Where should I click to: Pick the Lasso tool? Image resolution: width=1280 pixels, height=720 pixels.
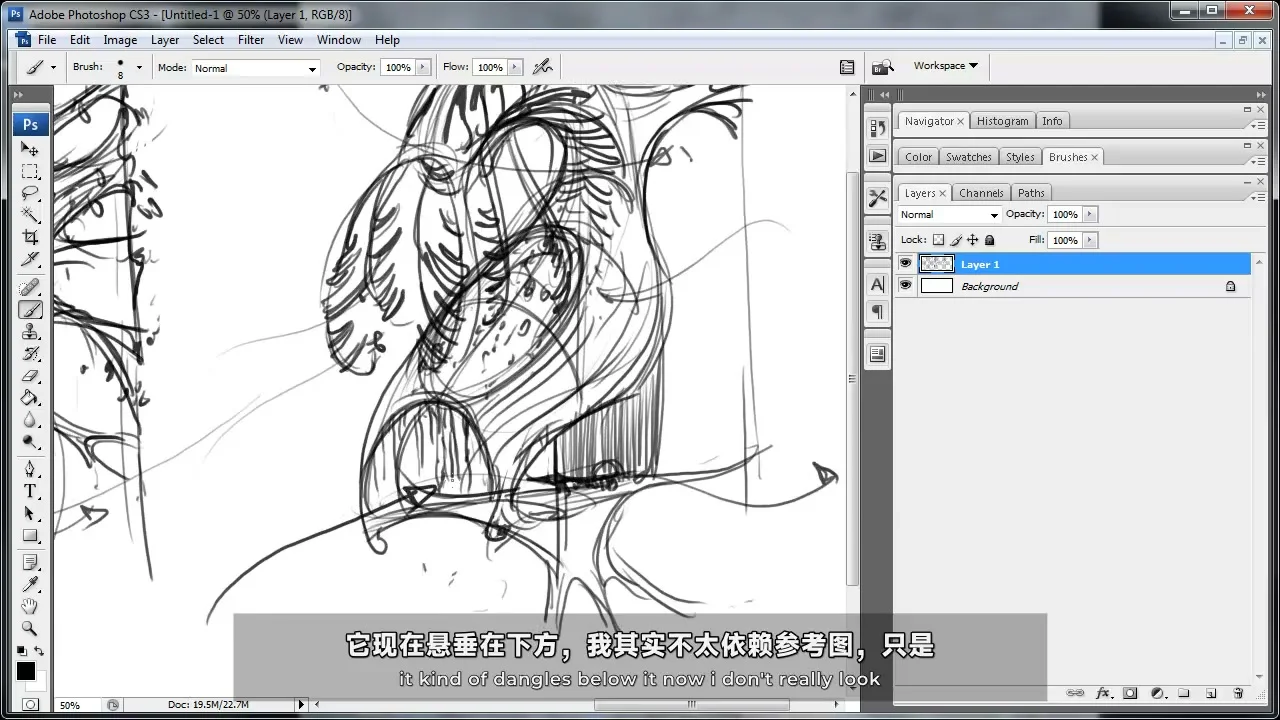click(30, 193)
